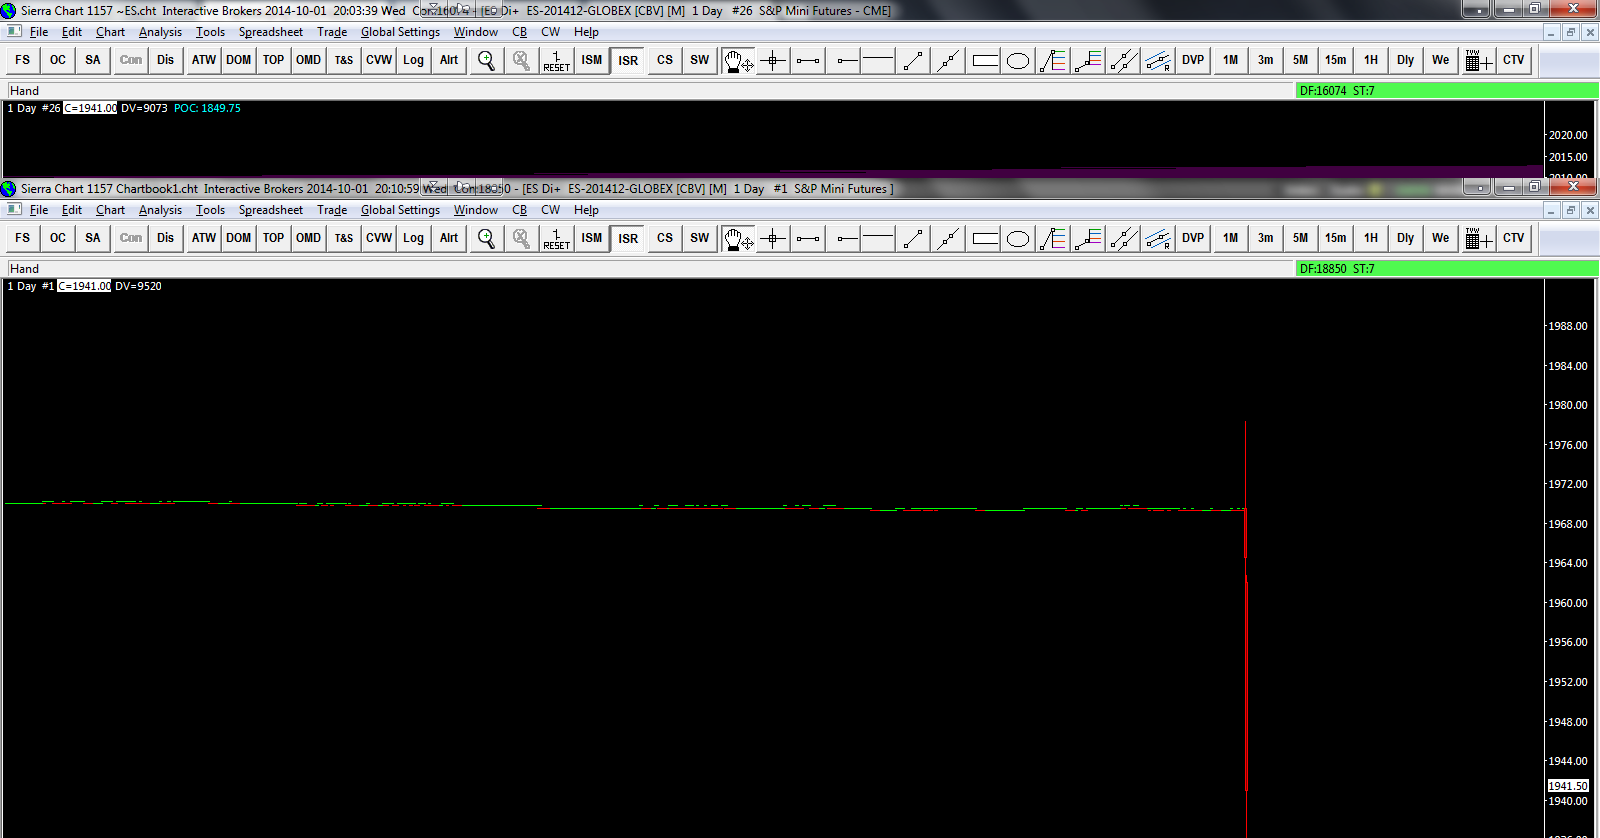Click the FS button in the lower Chartbook1 toolbar
Viewport: 1600px width, 838px height.
(x=23, y=238)
